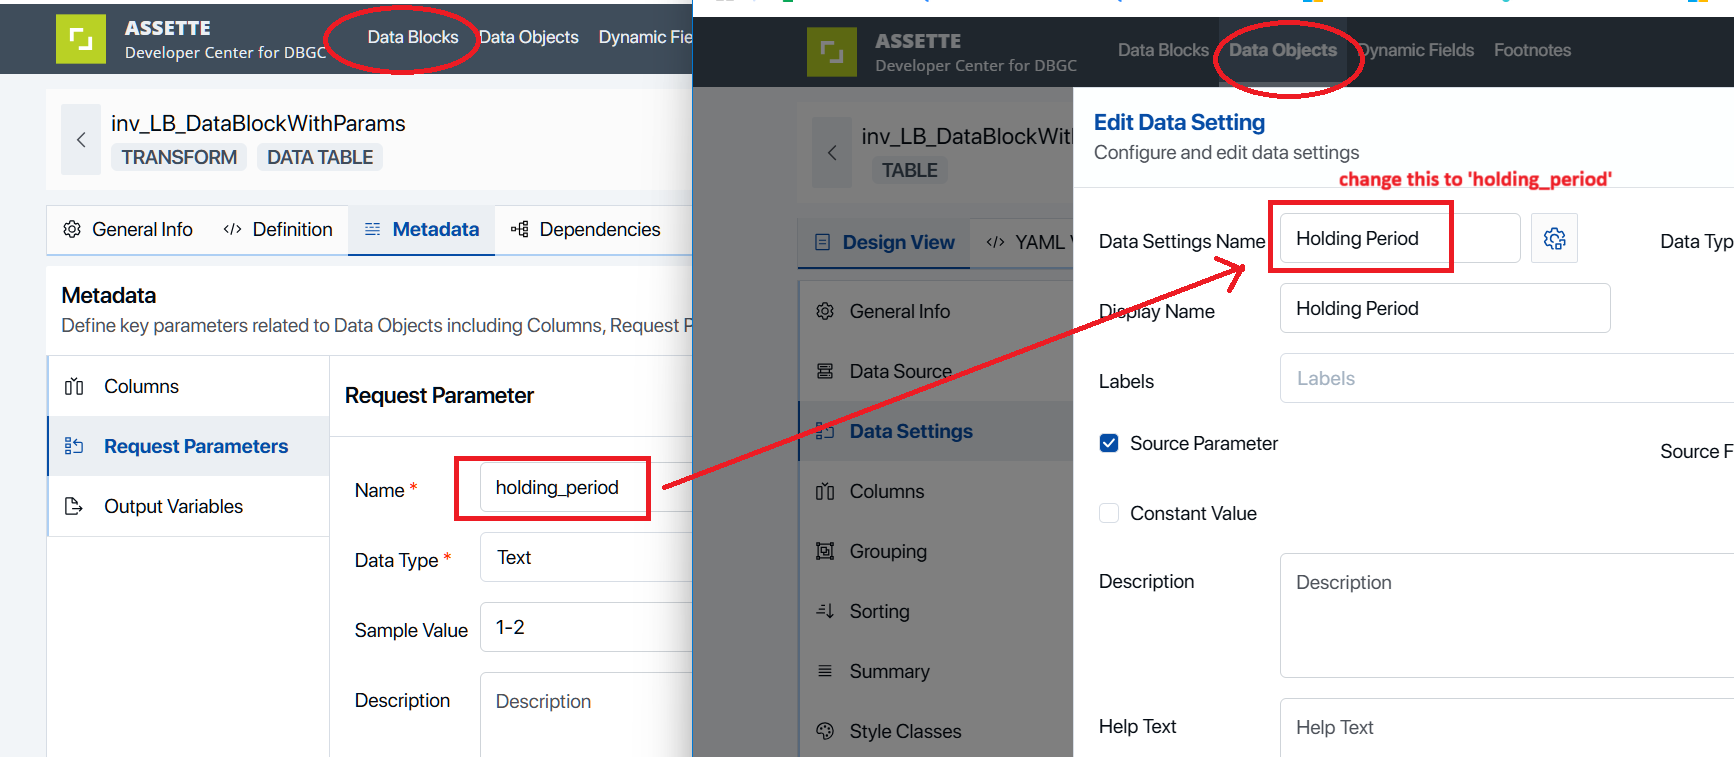Click the Description box under Request Parameter
Screen dimensions: 1734x757
[586, 714]
